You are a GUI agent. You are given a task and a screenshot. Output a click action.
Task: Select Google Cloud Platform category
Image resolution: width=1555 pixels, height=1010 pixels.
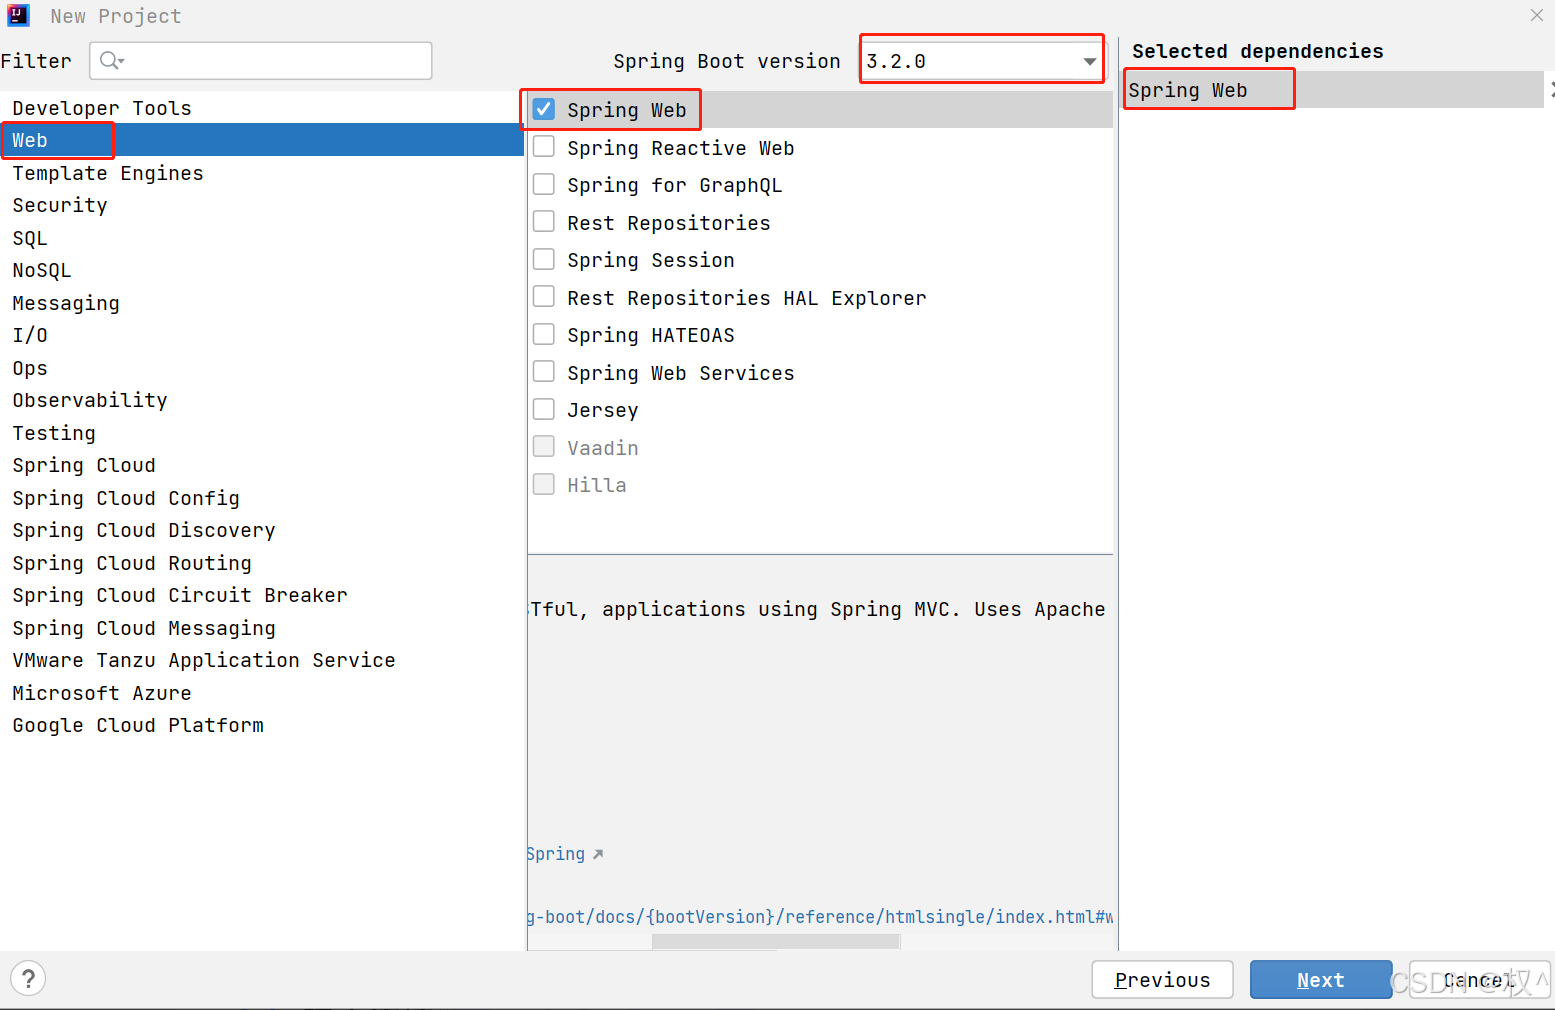[x=262, y=725]
